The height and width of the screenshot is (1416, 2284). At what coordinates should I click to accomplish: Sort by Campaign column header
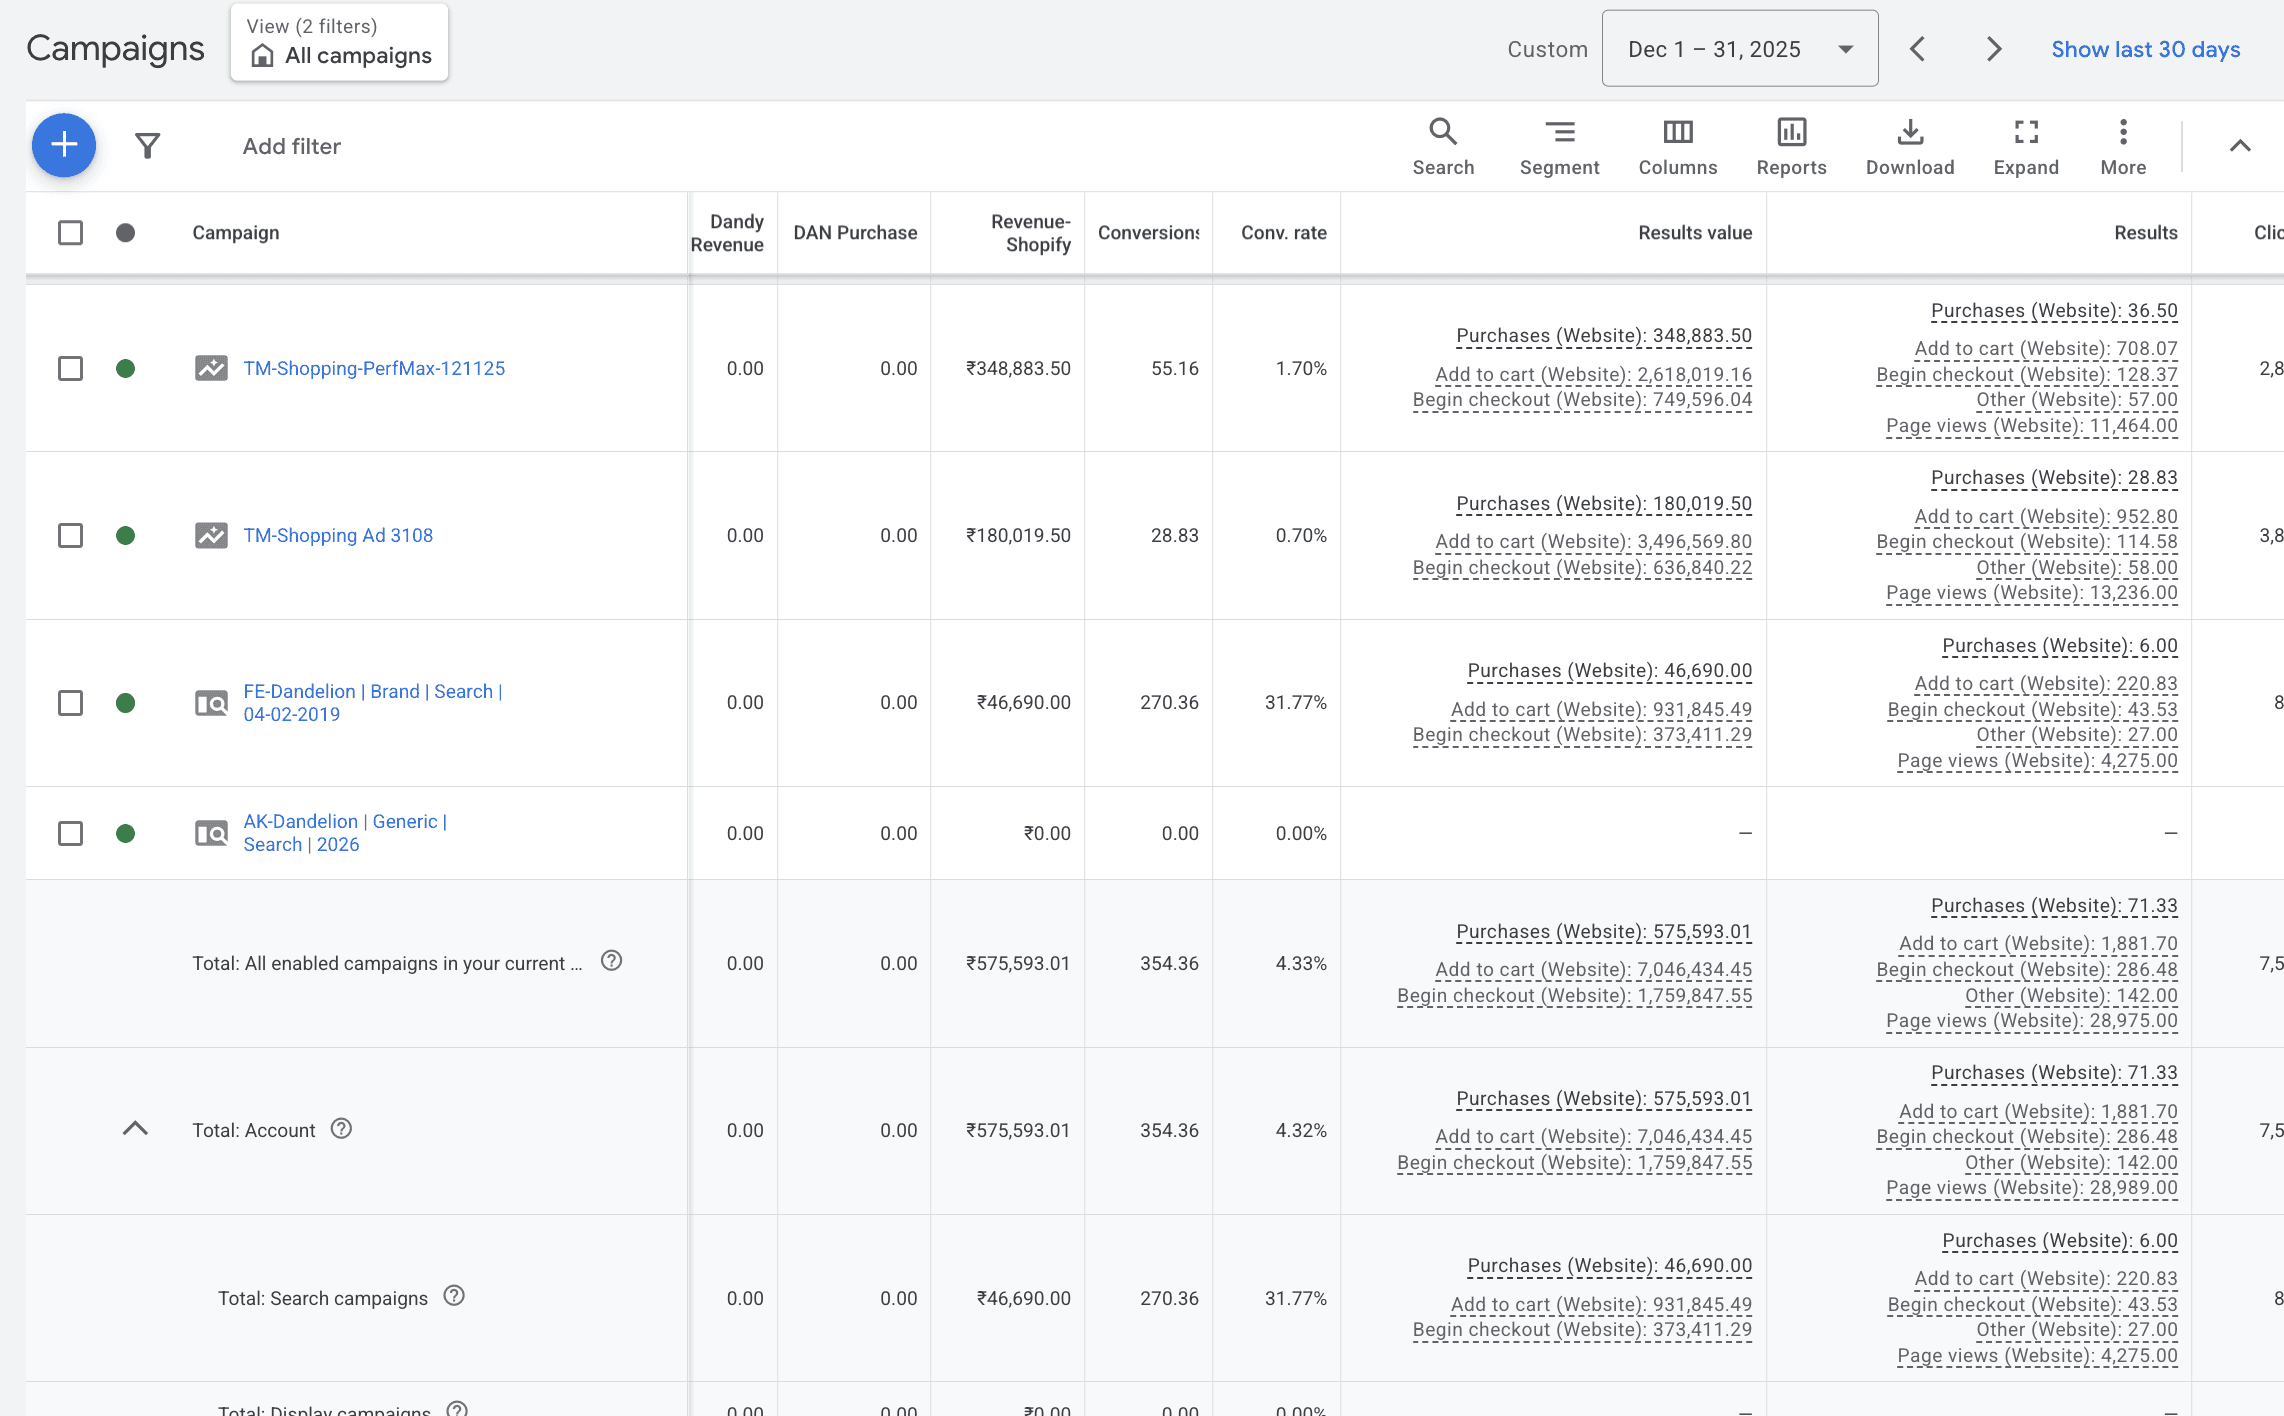point(236,233)
